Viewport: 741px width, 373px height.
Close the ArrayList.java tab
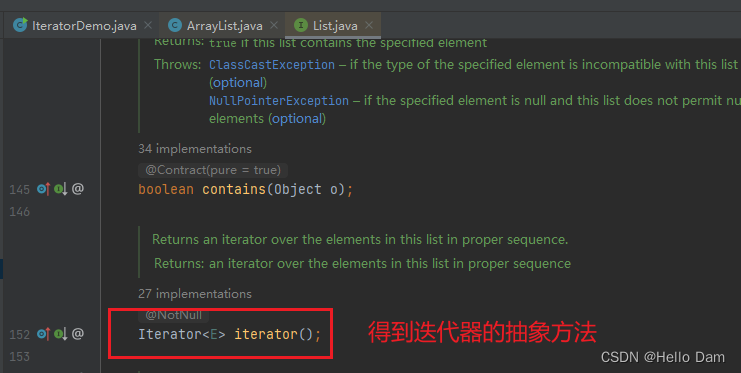[x=274, y=25]
